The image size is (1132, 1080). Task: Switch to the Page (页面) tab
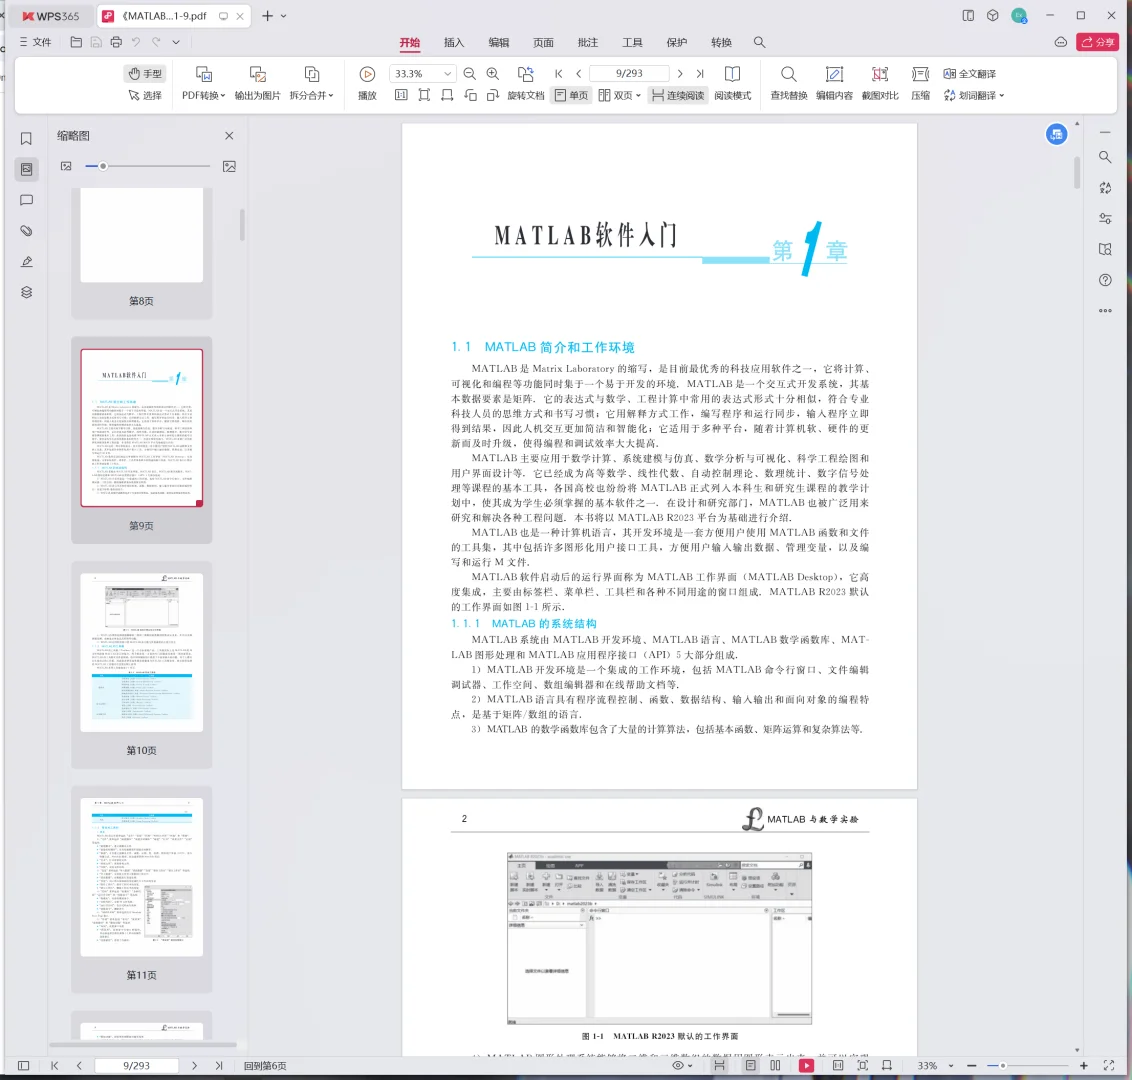(544, 43)
